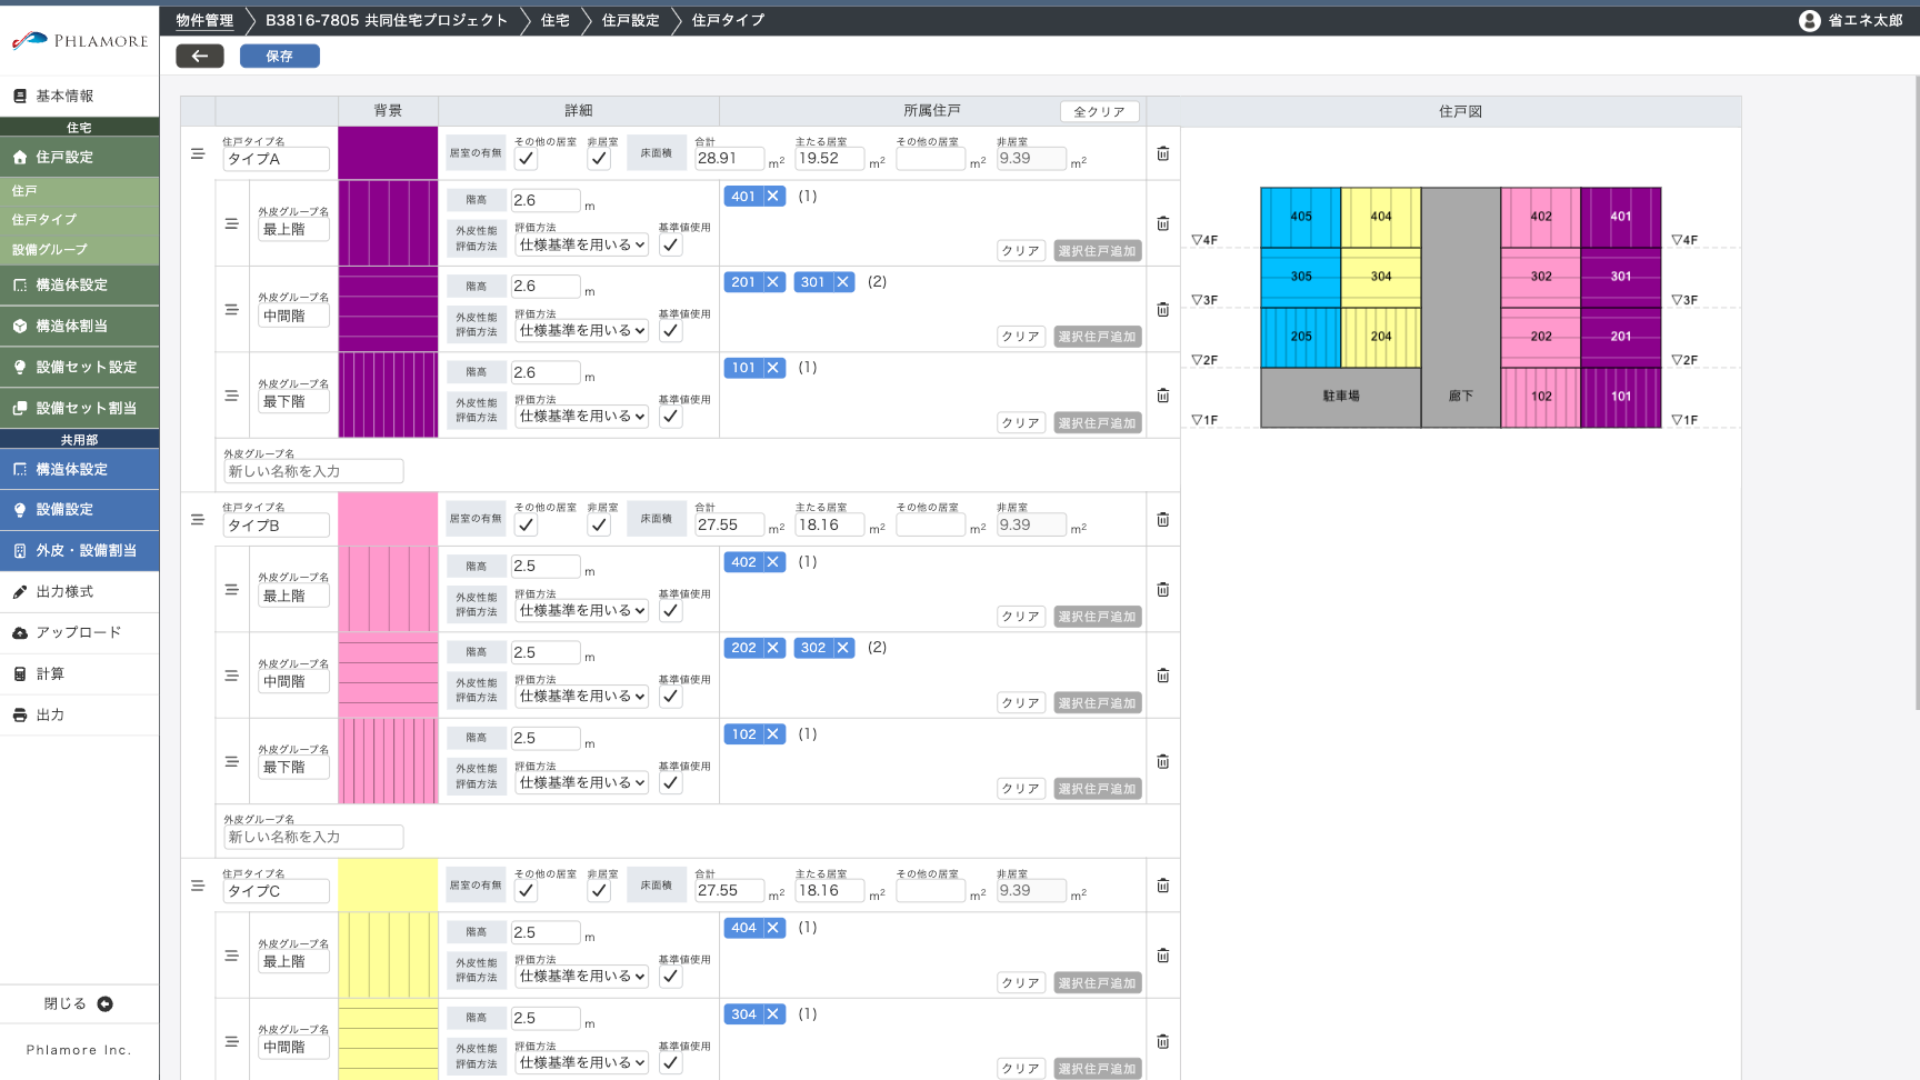
Task: Open 評価方法 dropdown for タイプB 中間階
Action: [x=582, y=697]
